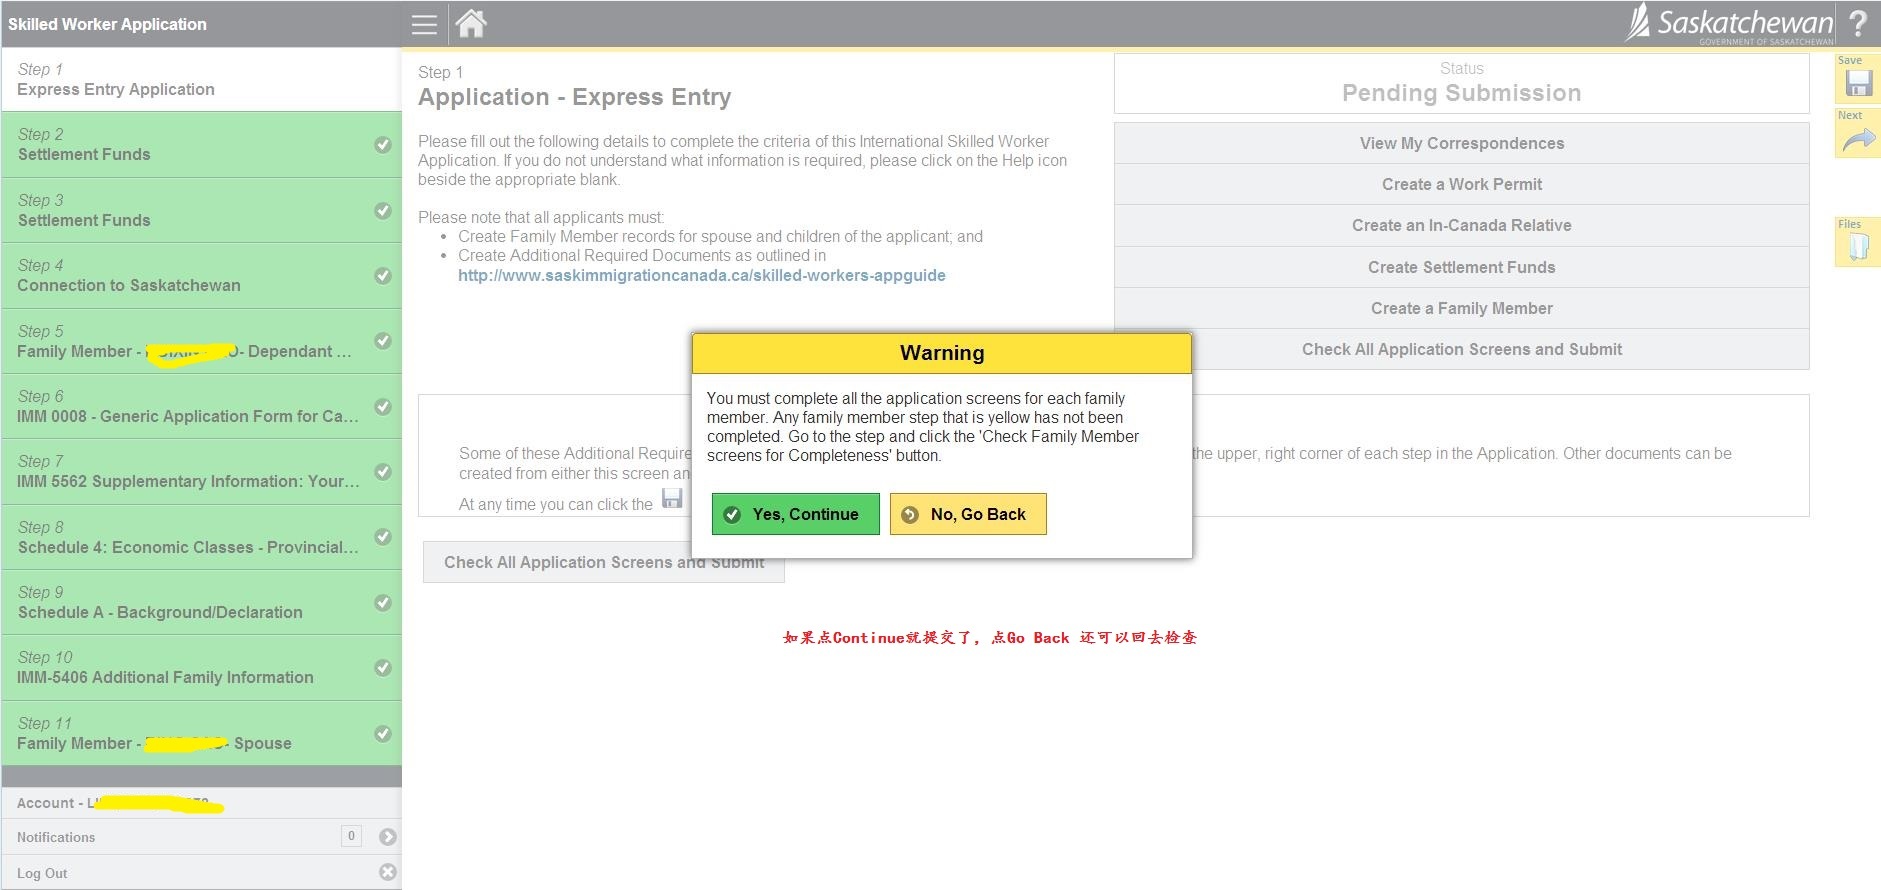Click the hamburger menu icon
Image resolution: width=1881 pixels, height=890 pixels.
[x=424, y=25]
